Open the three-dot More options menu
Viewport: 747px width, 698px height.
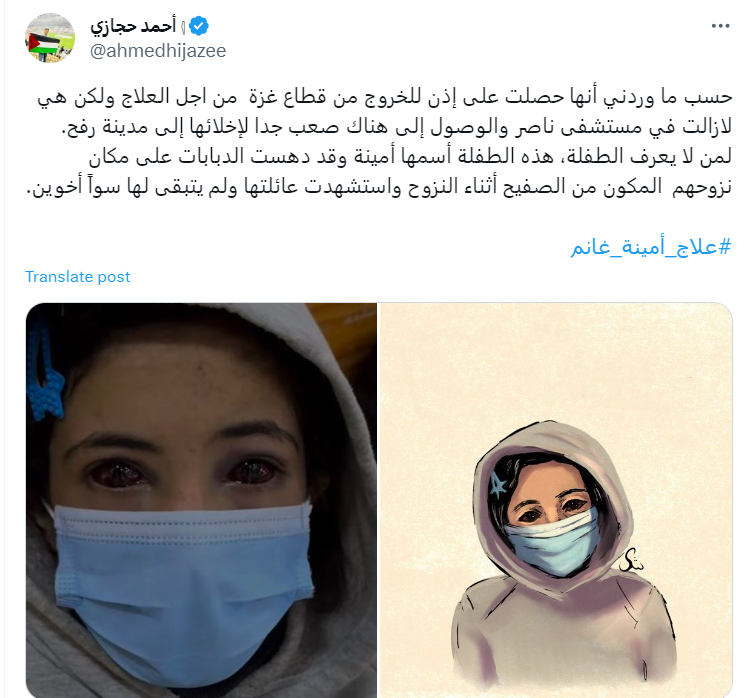(720, 26)
